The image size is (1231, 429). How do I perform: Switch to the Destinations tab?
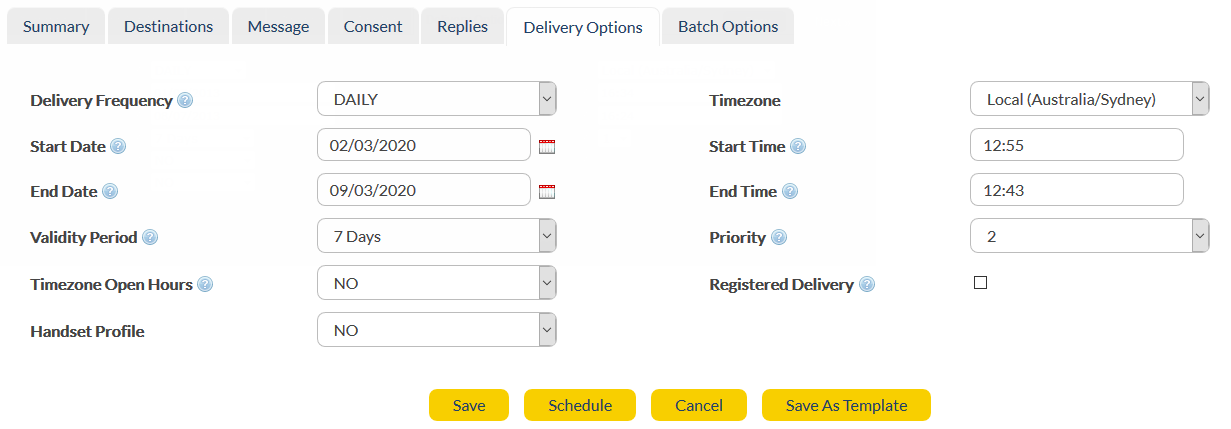[x=168, y=27]
